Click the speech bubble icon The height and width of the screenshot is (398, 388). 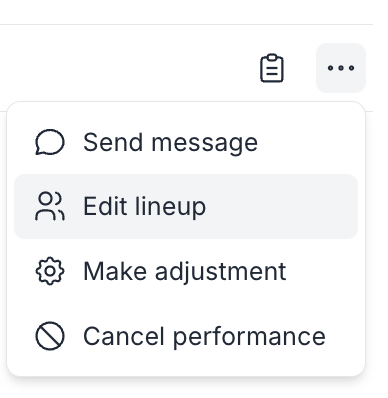[50, 142]
